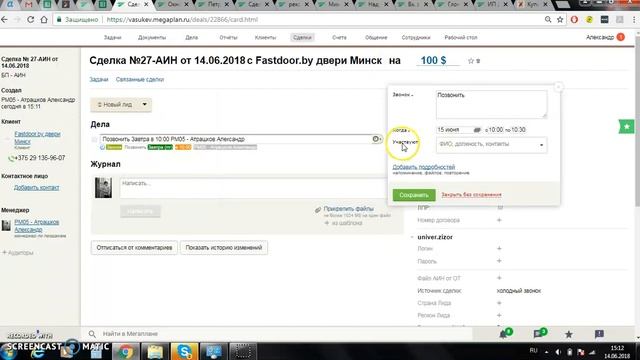Viewport: 640px width, 360px height.
Task: Close the call popup with round X
Action: pyautogui.click(x=558, y=87)
